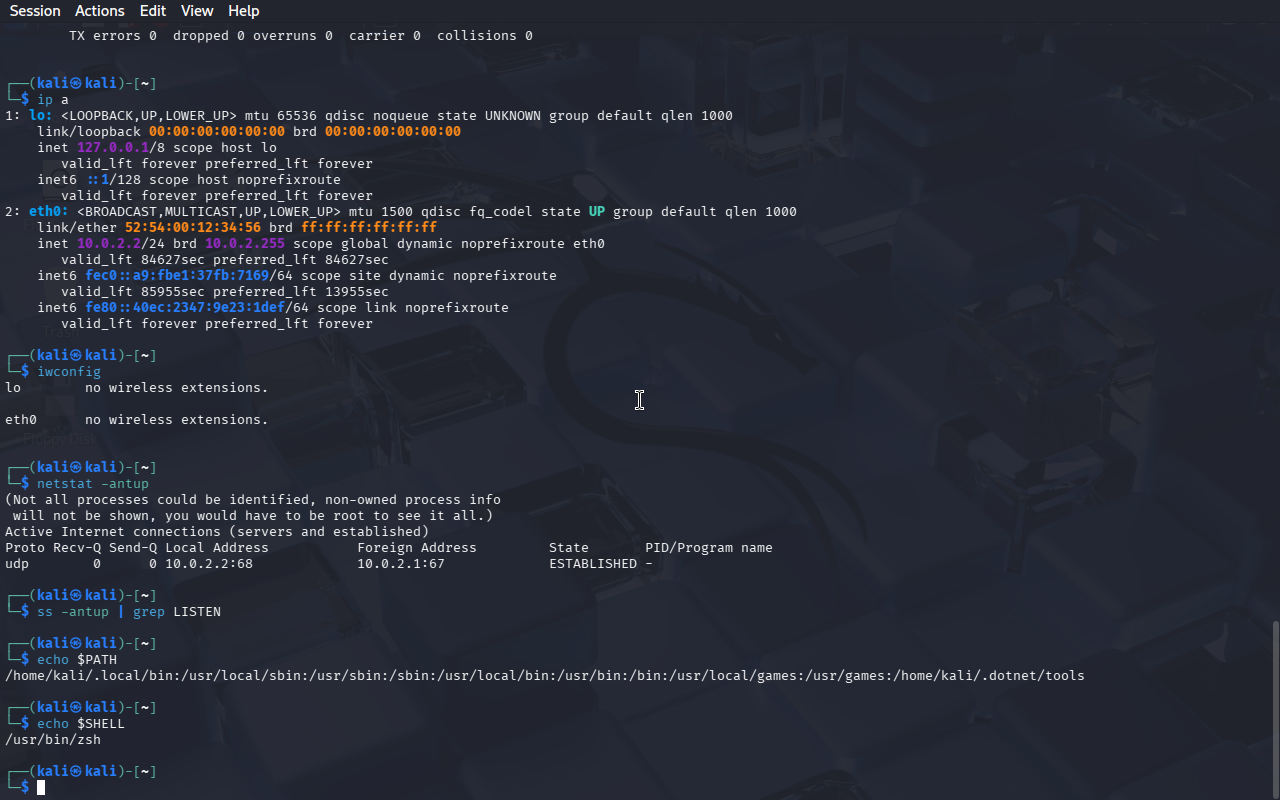Click the eth0 inet address 10.0.2.2
This screenshot has height=800, width=1280.
(109, 243)
